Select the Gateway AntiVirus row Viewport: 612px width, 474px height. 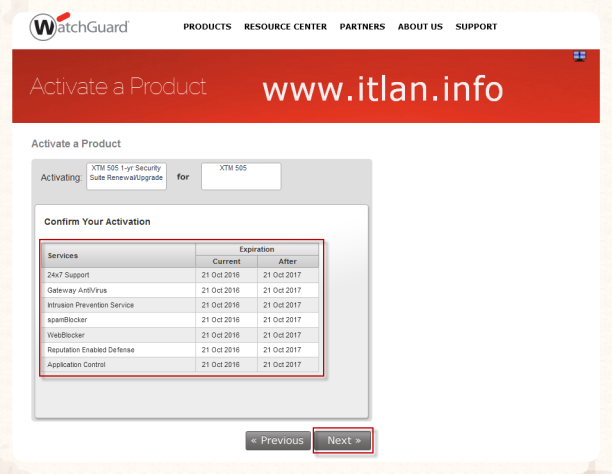[x=117, y=289]
